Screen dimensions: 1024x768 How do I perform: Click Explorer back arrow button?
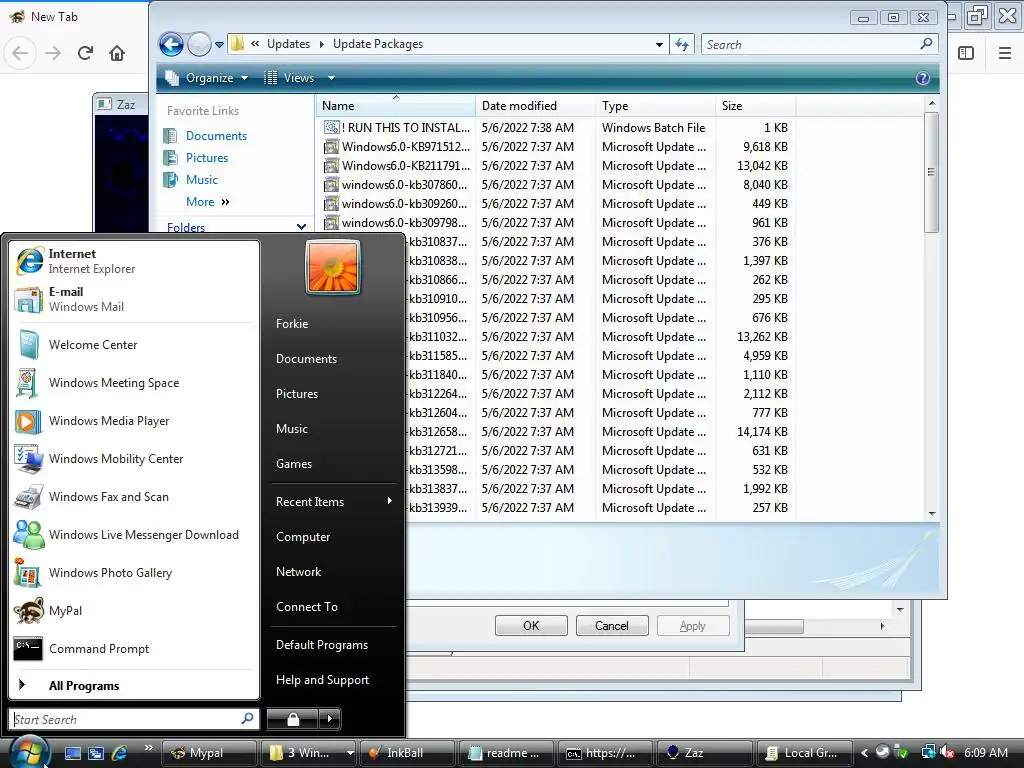pos(171,44)
